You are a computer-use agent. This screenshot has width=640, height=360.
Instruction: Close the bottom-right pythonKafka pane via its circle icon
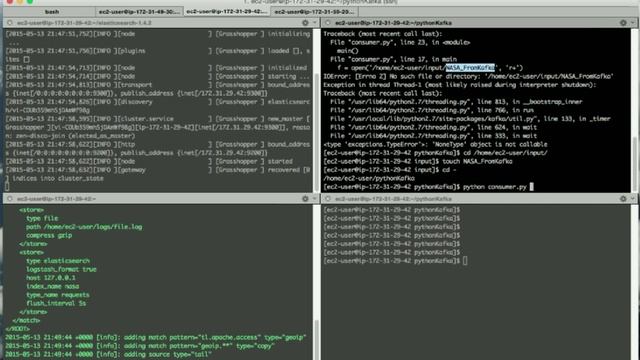click(328, 199)
